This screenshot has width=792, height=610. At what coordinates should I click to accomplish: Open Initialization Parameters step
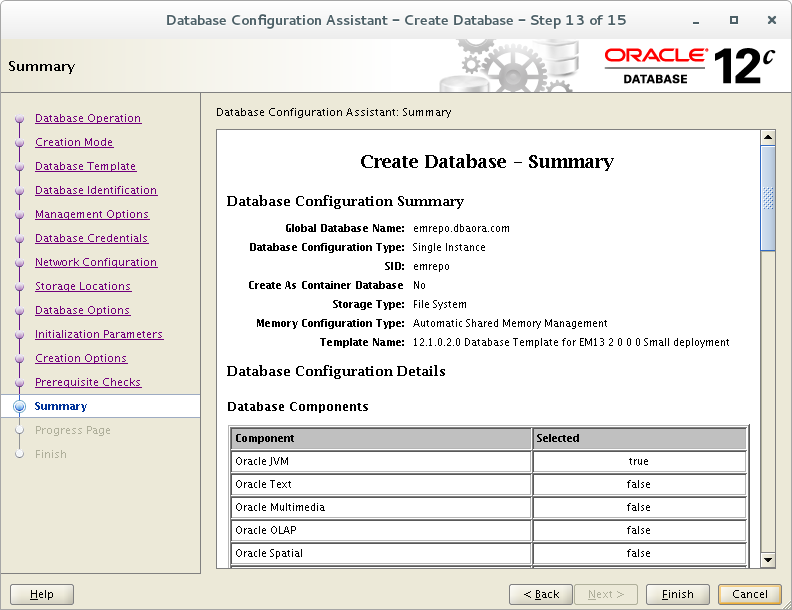pyautogui.click(x=99, y=334)
